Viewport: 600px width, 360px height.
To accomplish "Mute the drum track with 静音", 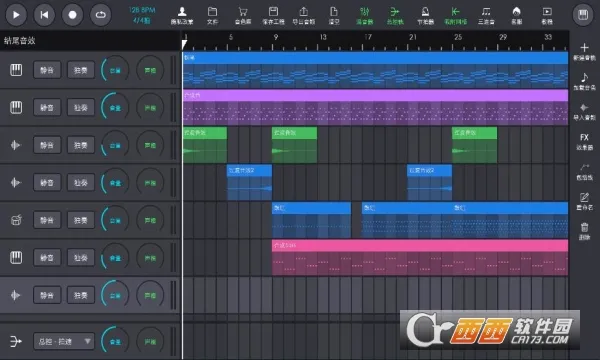I will click(x=47, y=220).
